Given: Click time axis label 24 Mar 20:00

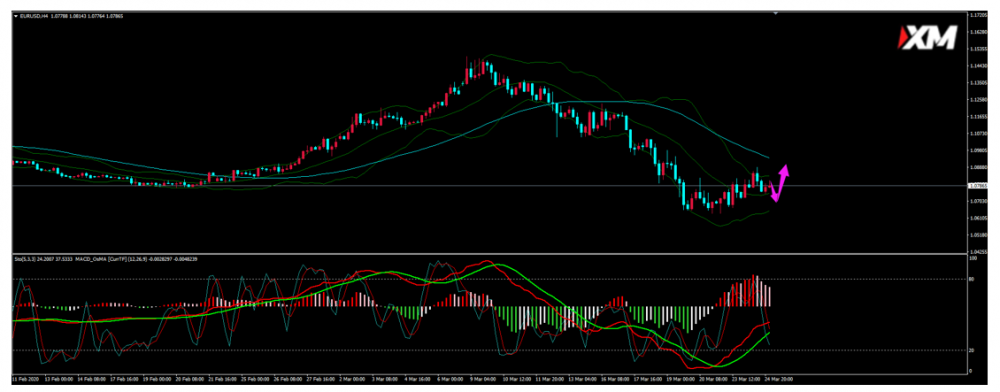Looking at the screenshot, I should pyautogui.click(x=779, y=379).
